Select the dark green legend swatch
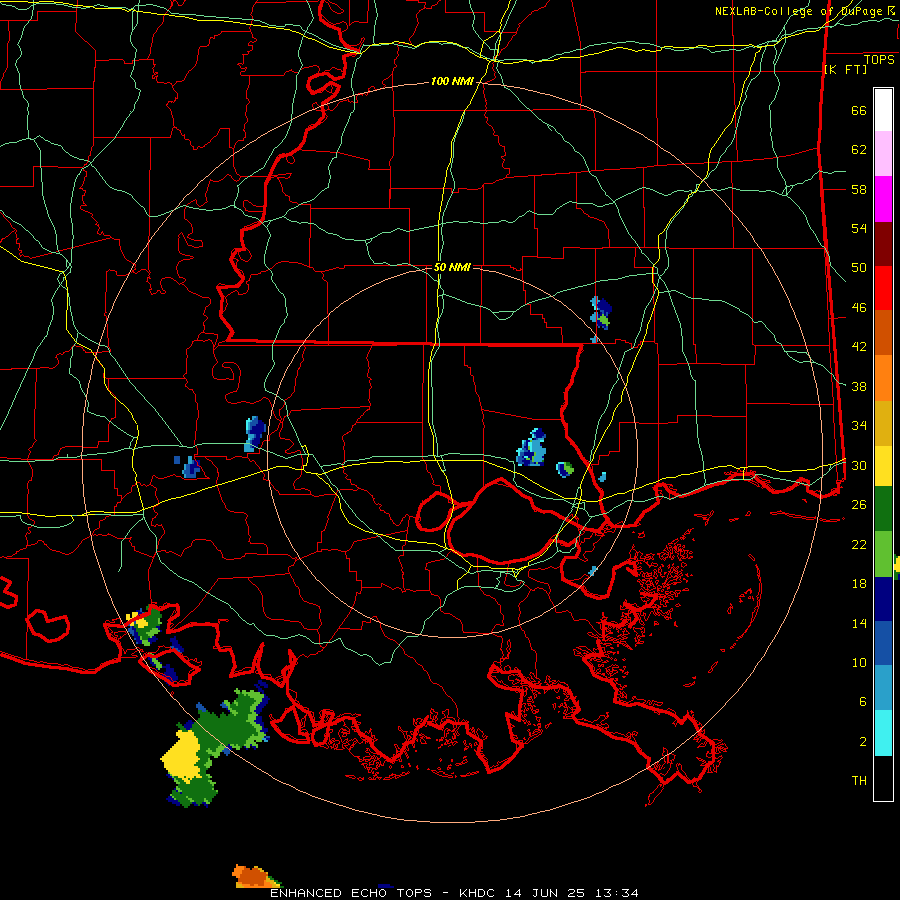The image size is (900, 900). [x=883, y=509]
